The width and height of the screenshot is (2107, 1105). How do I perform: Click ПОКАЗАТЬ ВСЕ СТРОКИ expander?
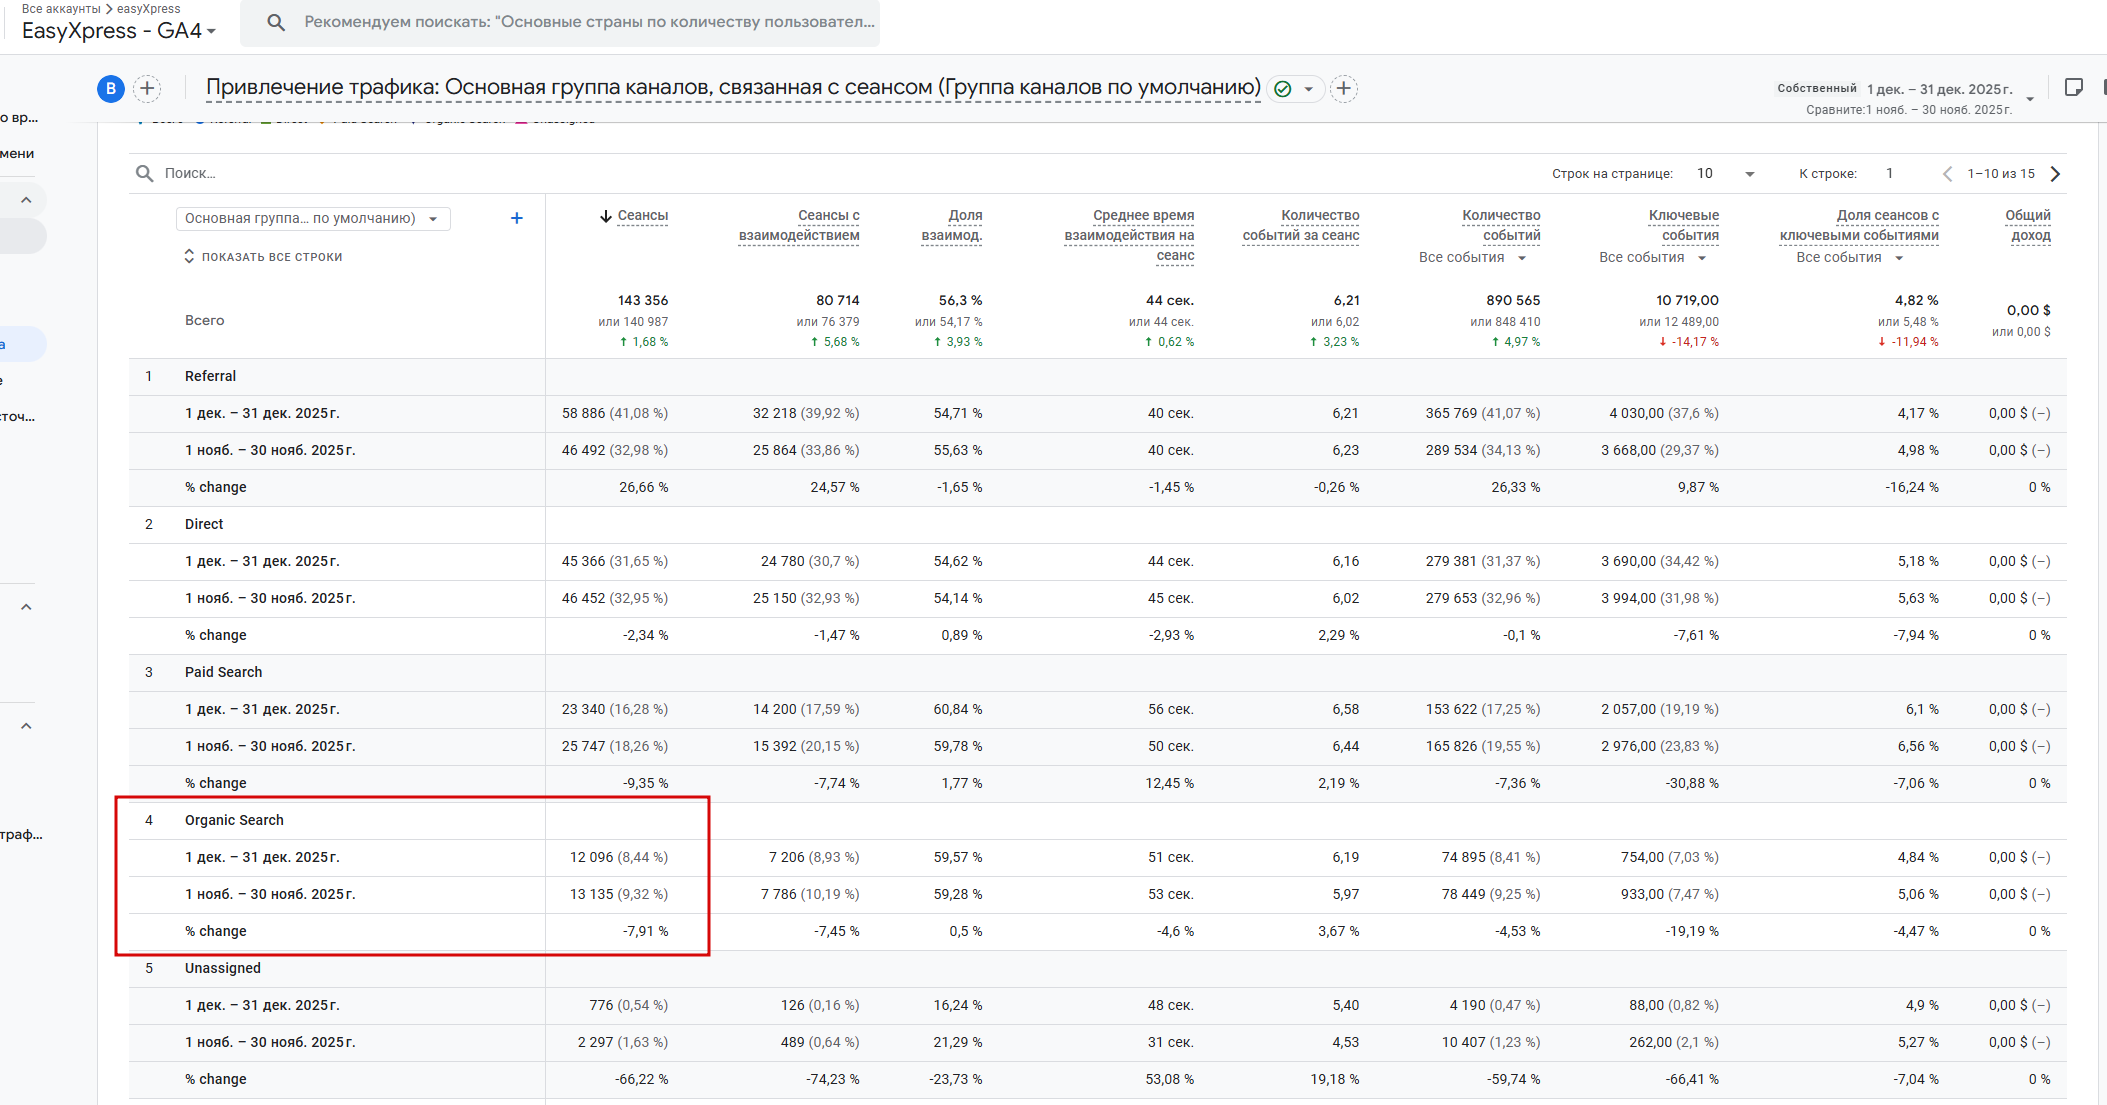pyautogui.click(x=263, y=257)
